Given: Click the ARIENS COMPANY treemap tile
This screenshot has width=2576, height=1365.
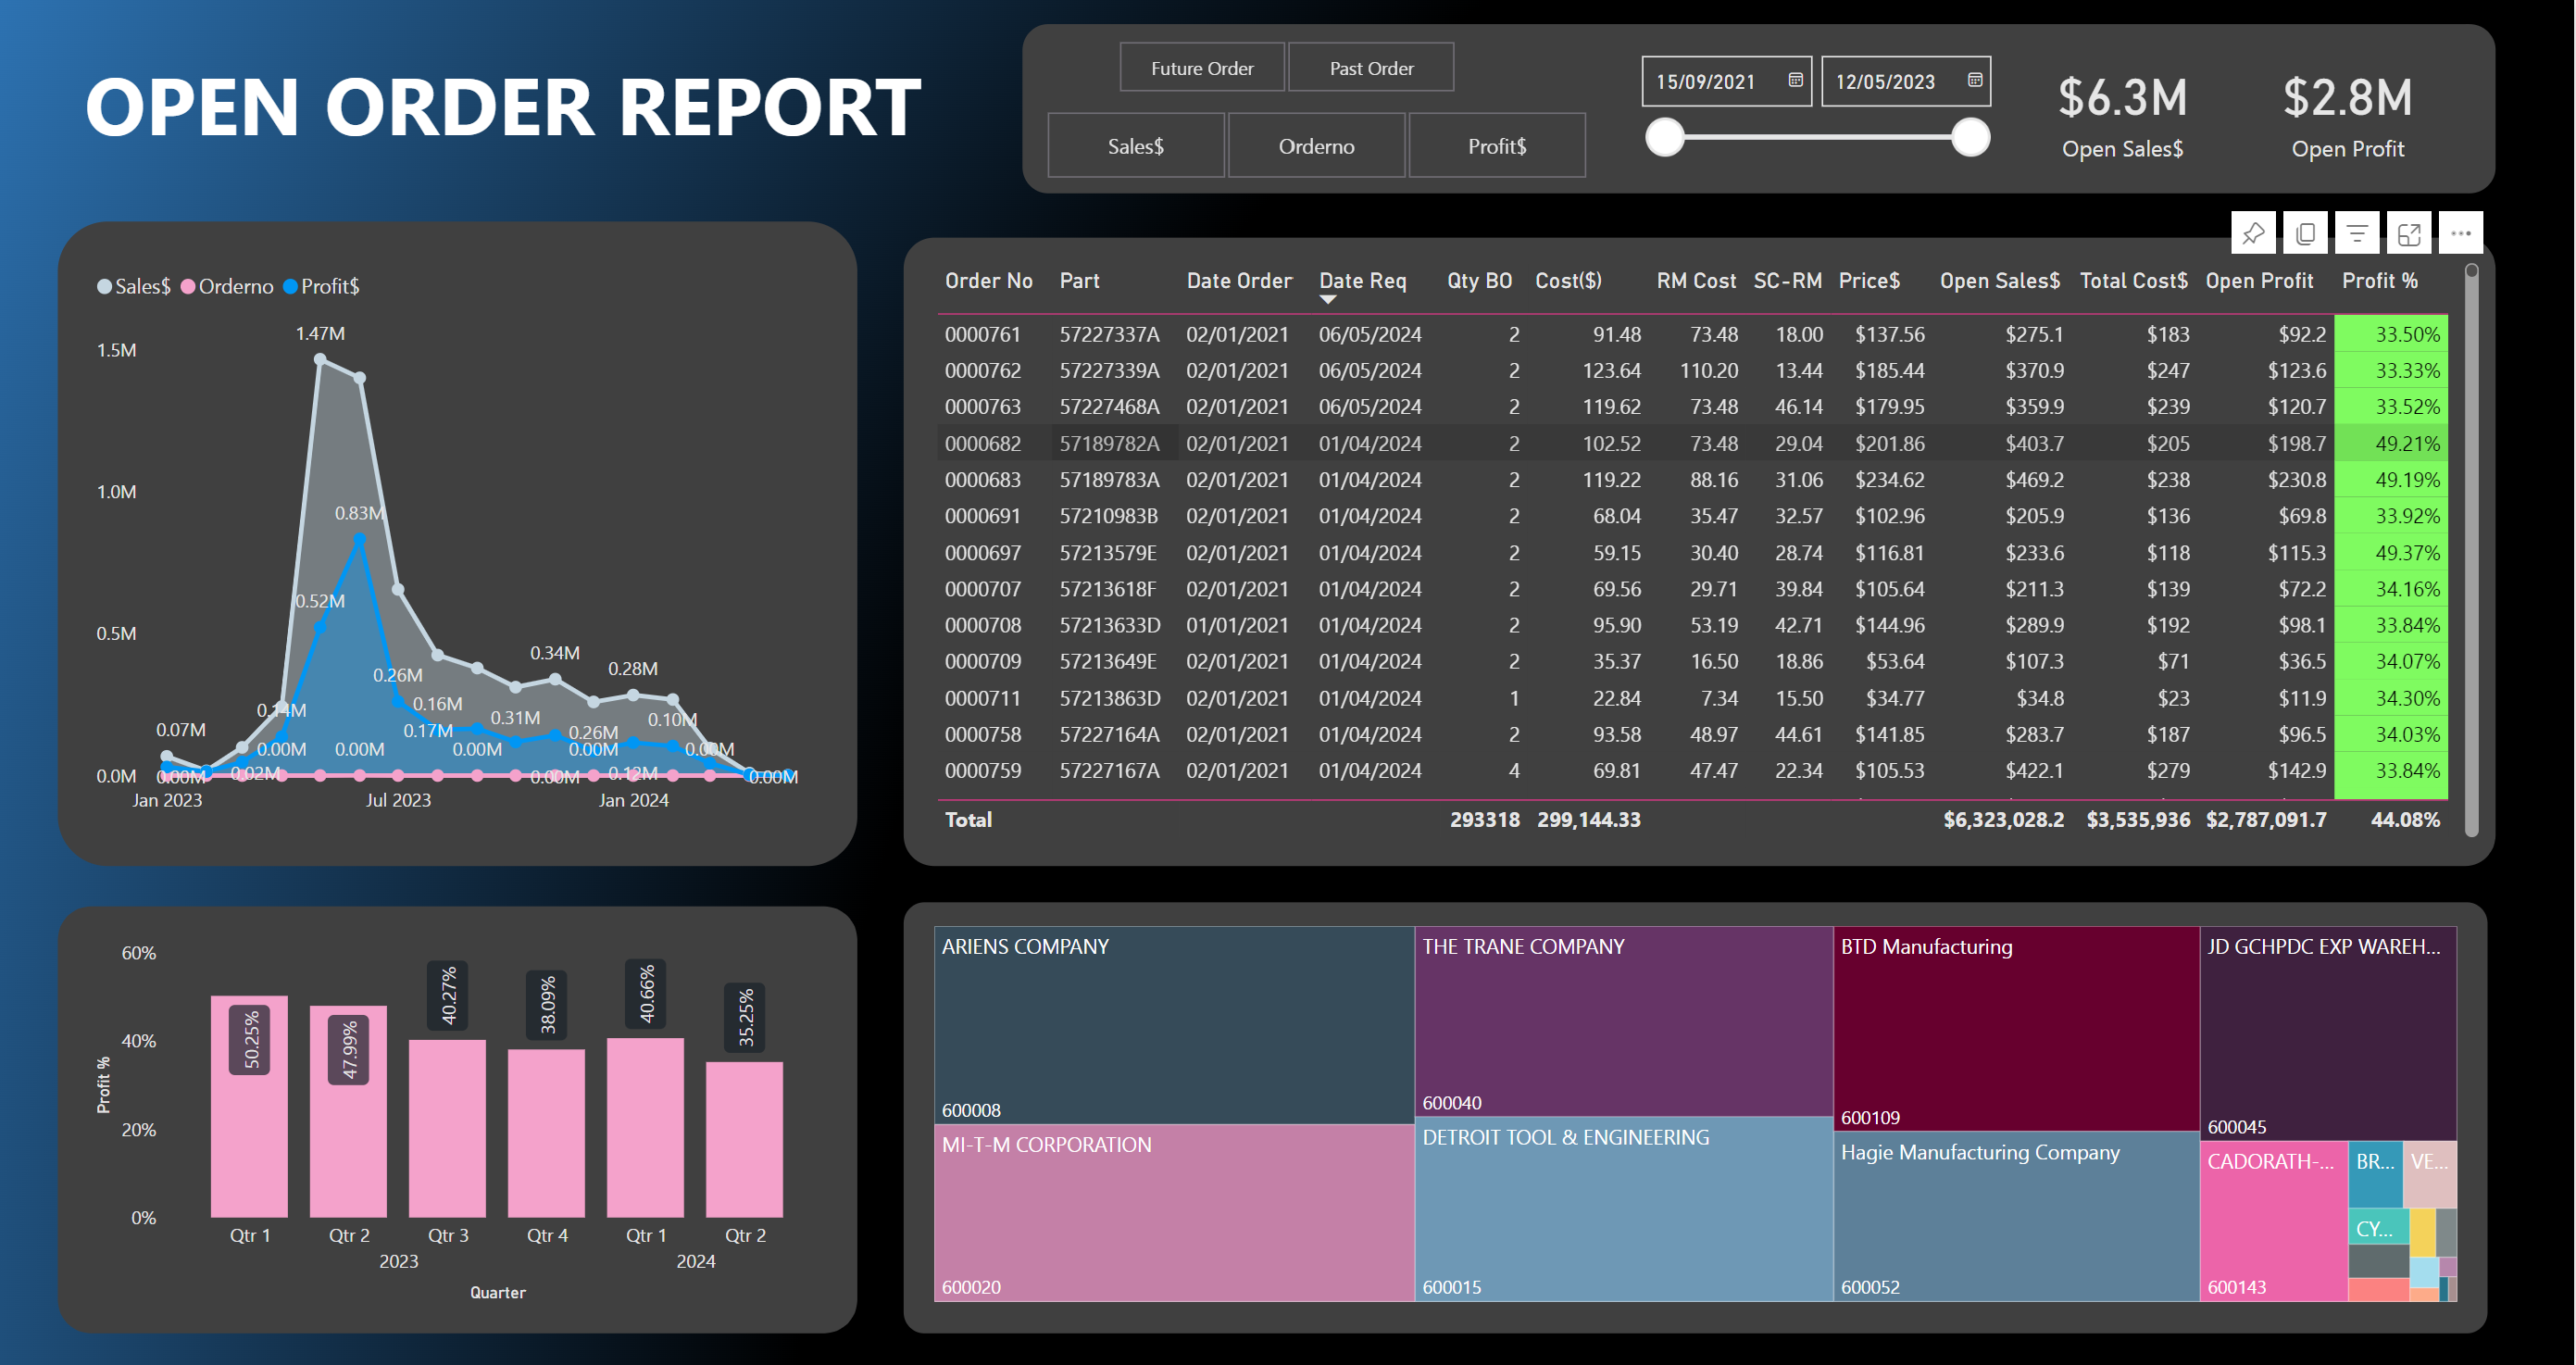Looking at the screenshot, I should 1173,1025.
